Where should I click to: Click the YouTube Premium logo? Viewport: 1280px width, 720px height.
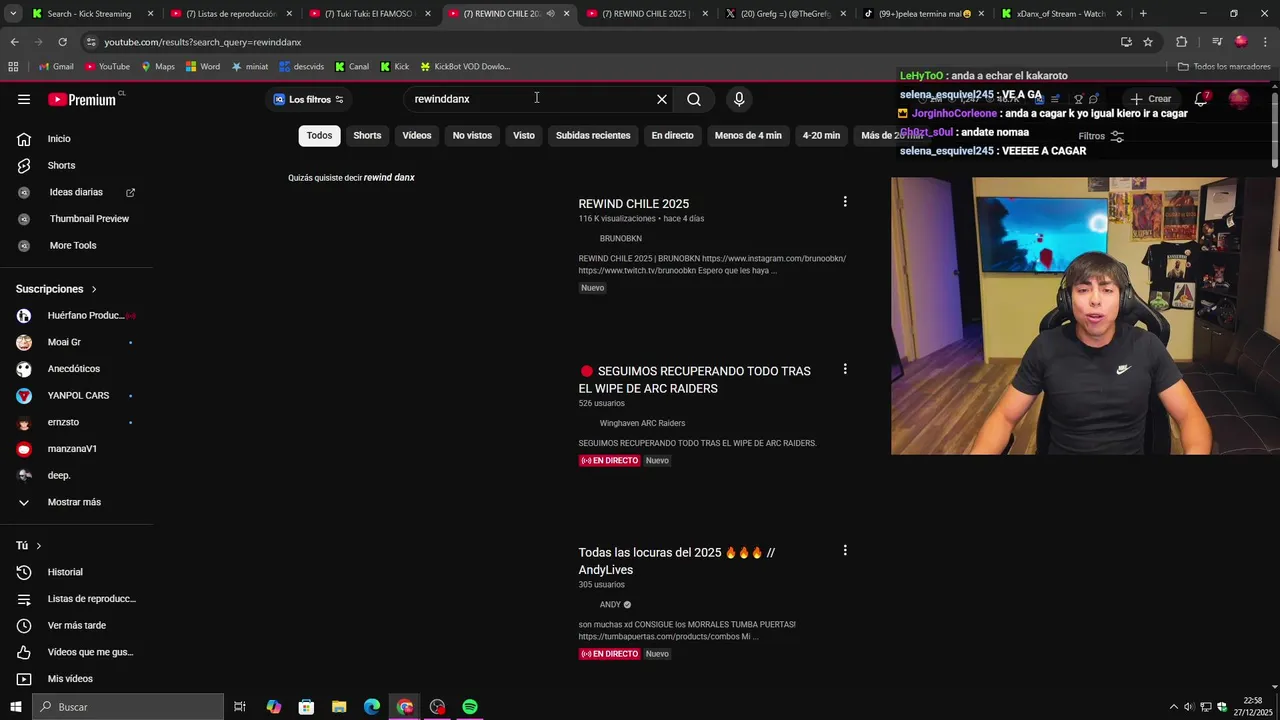coord(84,99)
